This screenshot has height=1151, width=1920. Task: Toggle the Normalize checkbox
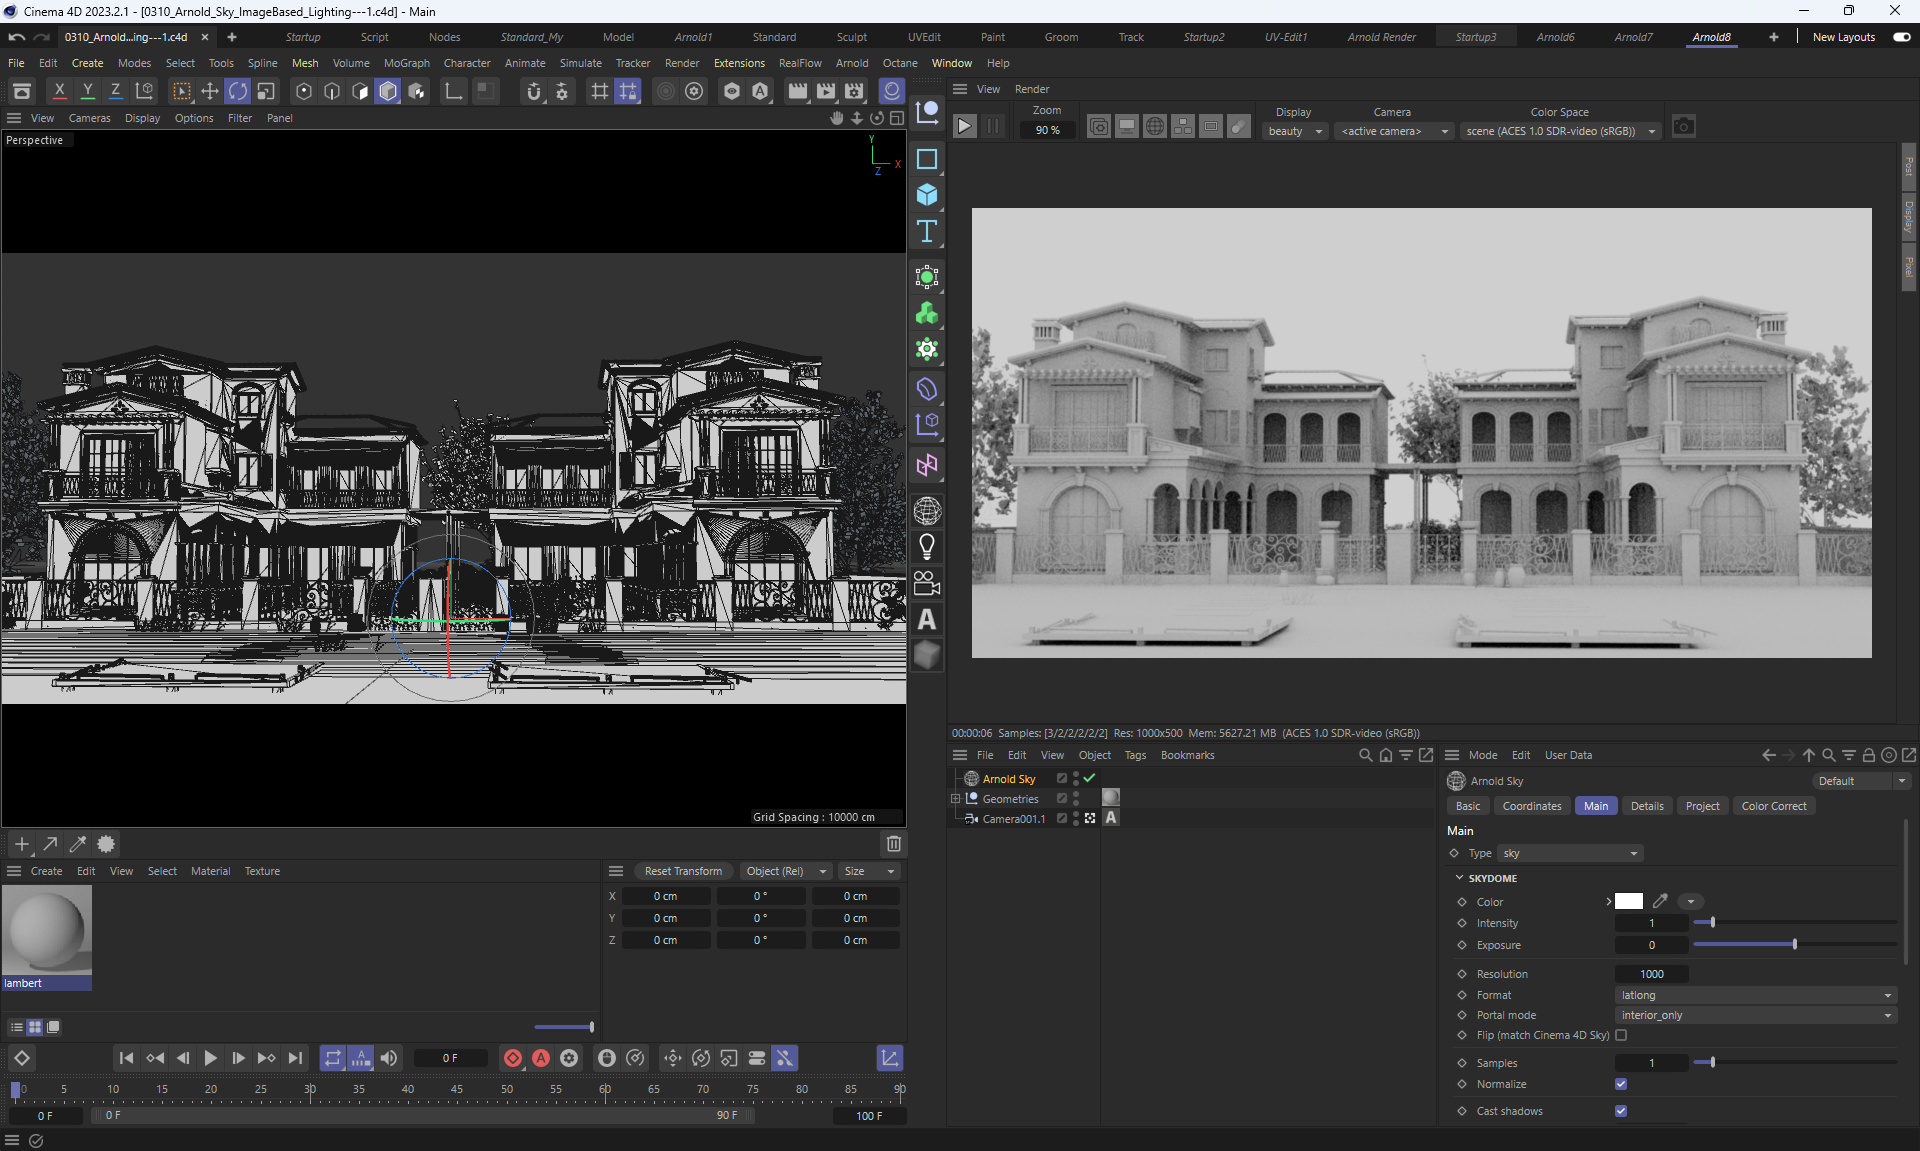coord(1621,1084)
